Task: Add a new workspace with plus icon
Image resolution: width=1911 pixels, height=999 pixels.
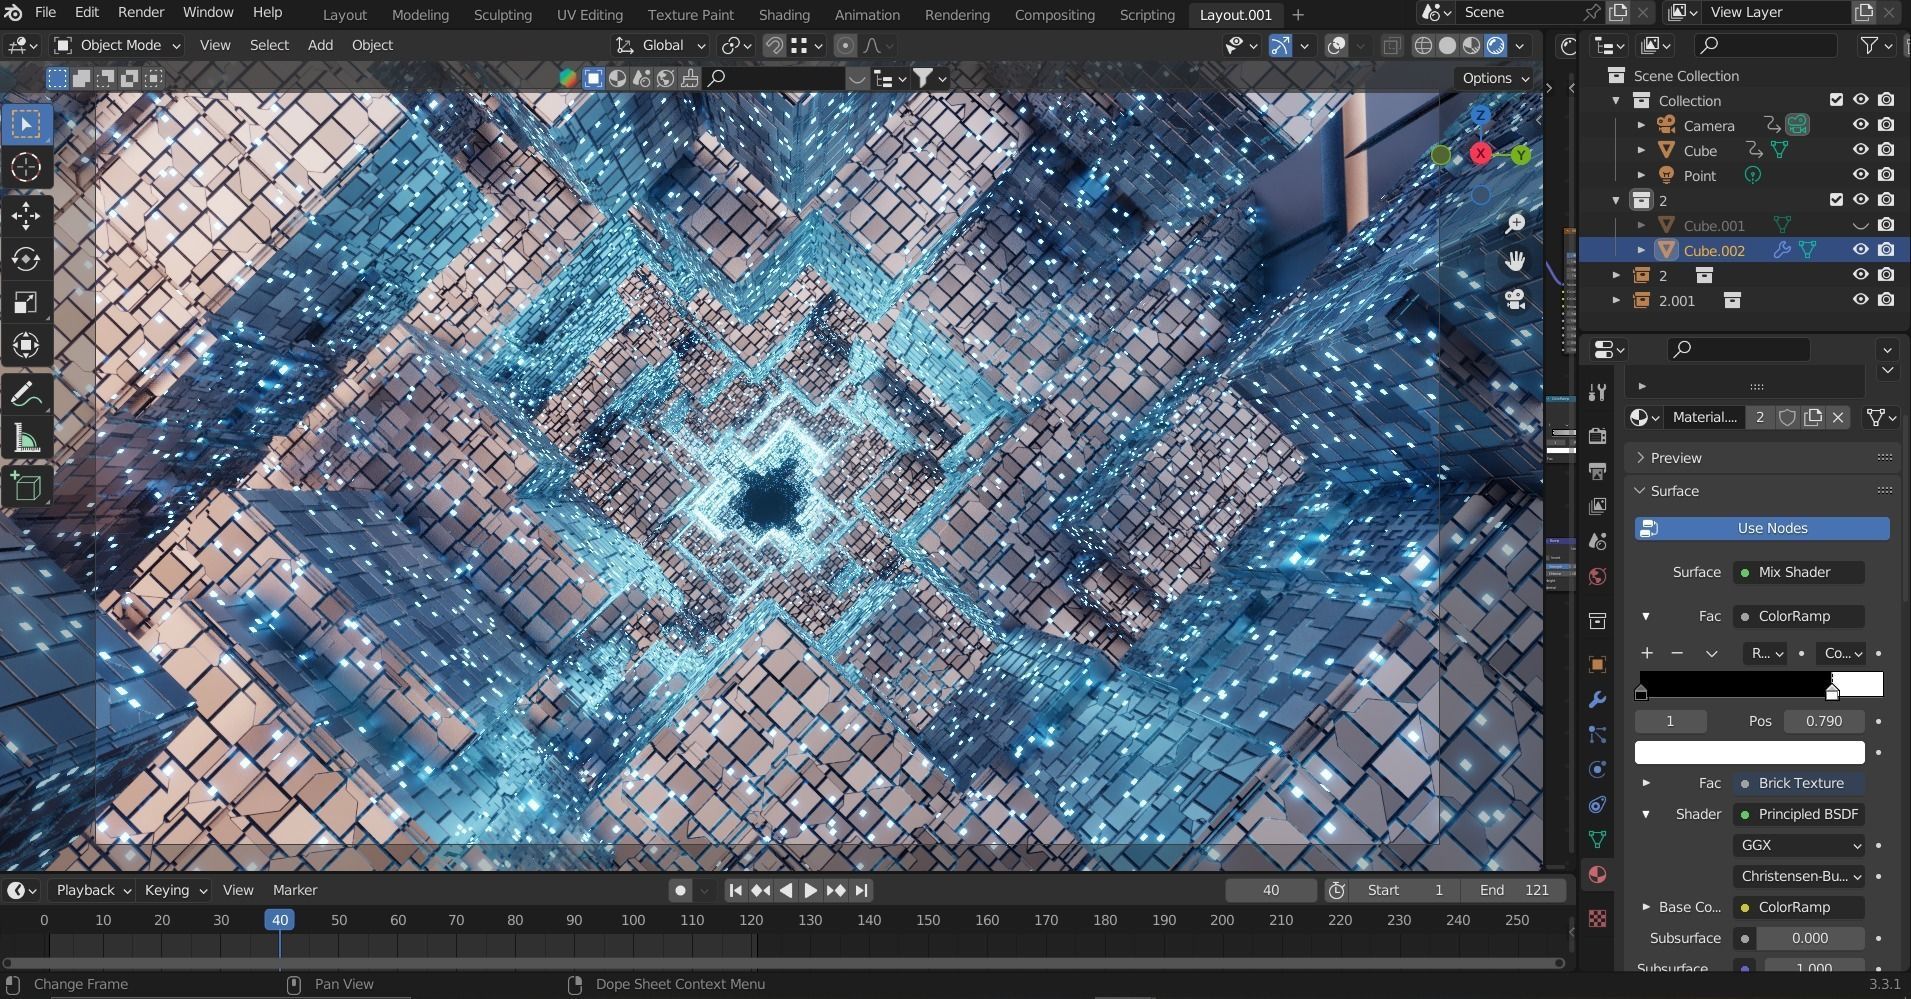Action: click(1298, 15)
